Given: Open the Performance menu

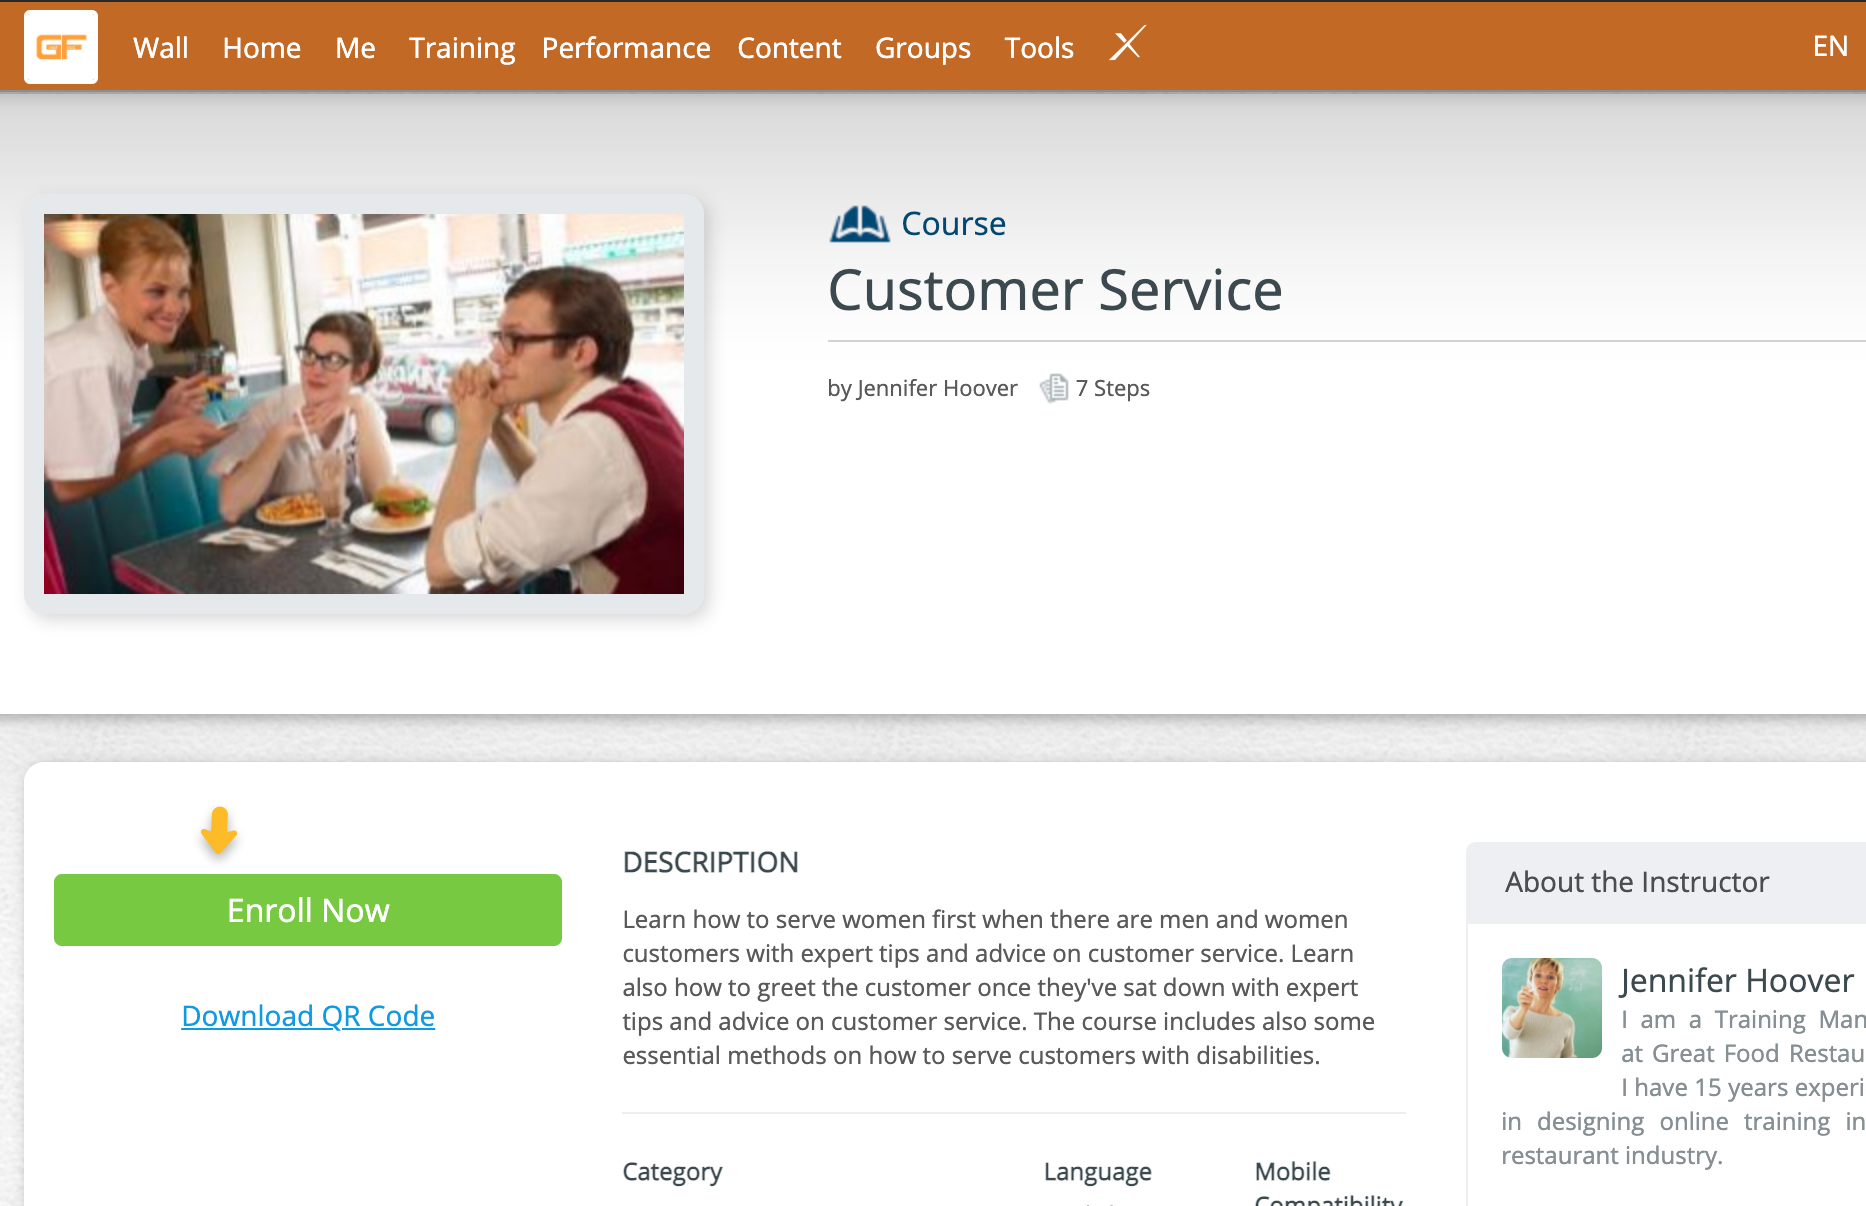Looking at the screenshot, I should point(626,48).
